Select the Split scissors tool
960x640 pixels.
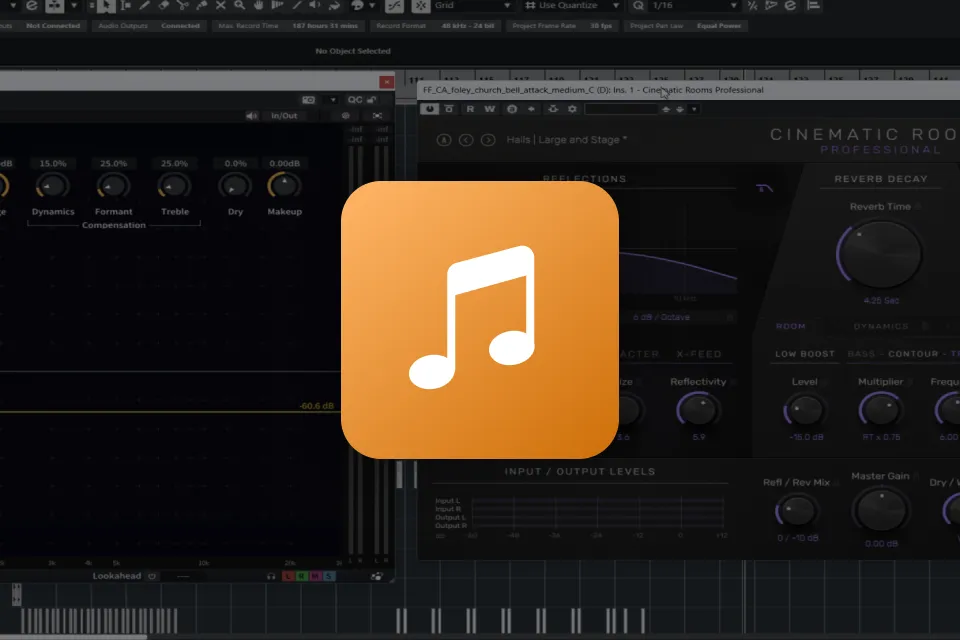(x=182, y=6)
